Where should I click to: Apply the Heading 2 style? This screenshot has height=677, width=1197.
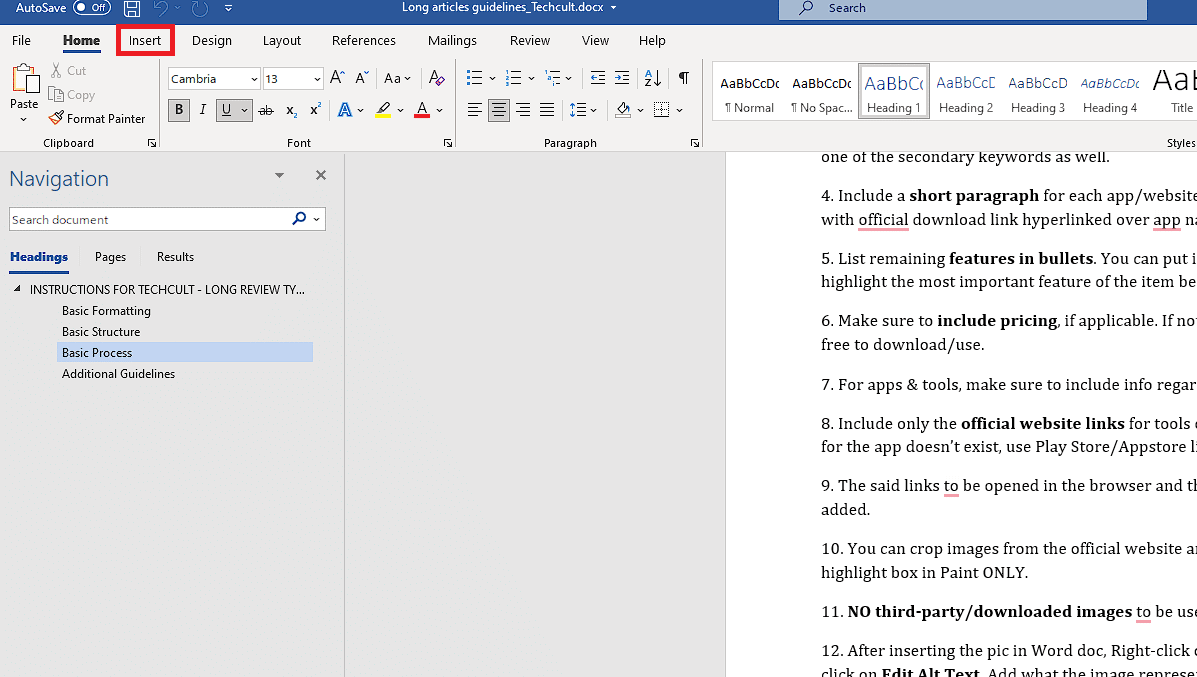[966, 93]
